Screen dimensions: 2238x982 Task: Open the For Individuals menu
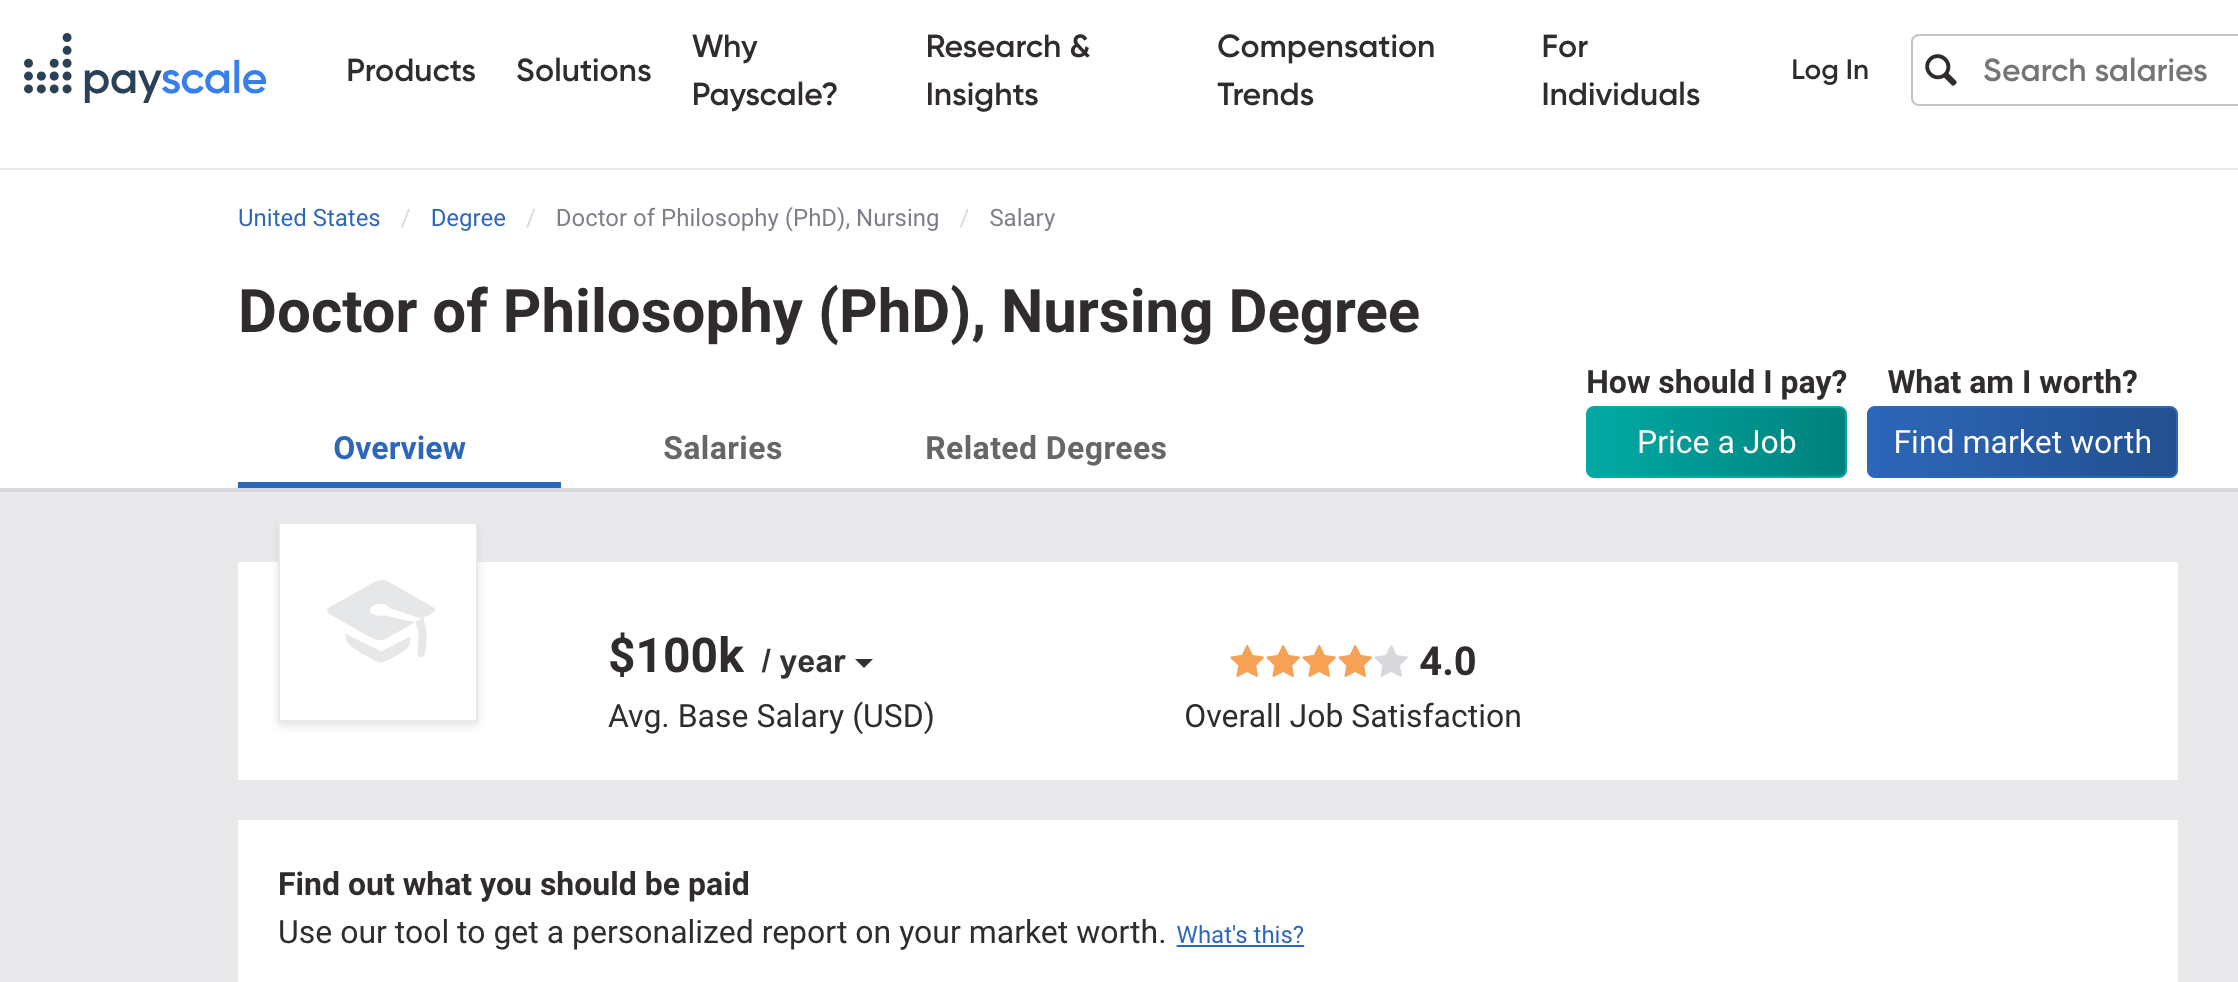tap(1620, 70)
